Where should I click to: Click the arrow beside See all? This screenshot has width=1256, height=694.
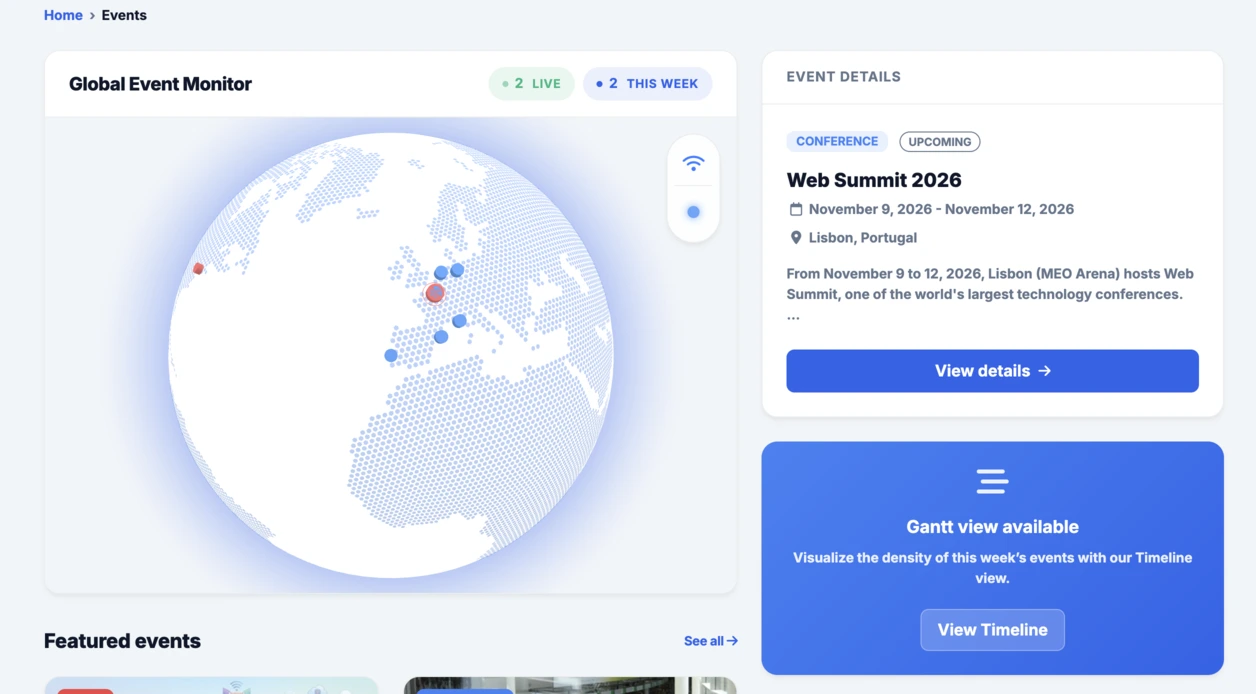pos(732,641)
